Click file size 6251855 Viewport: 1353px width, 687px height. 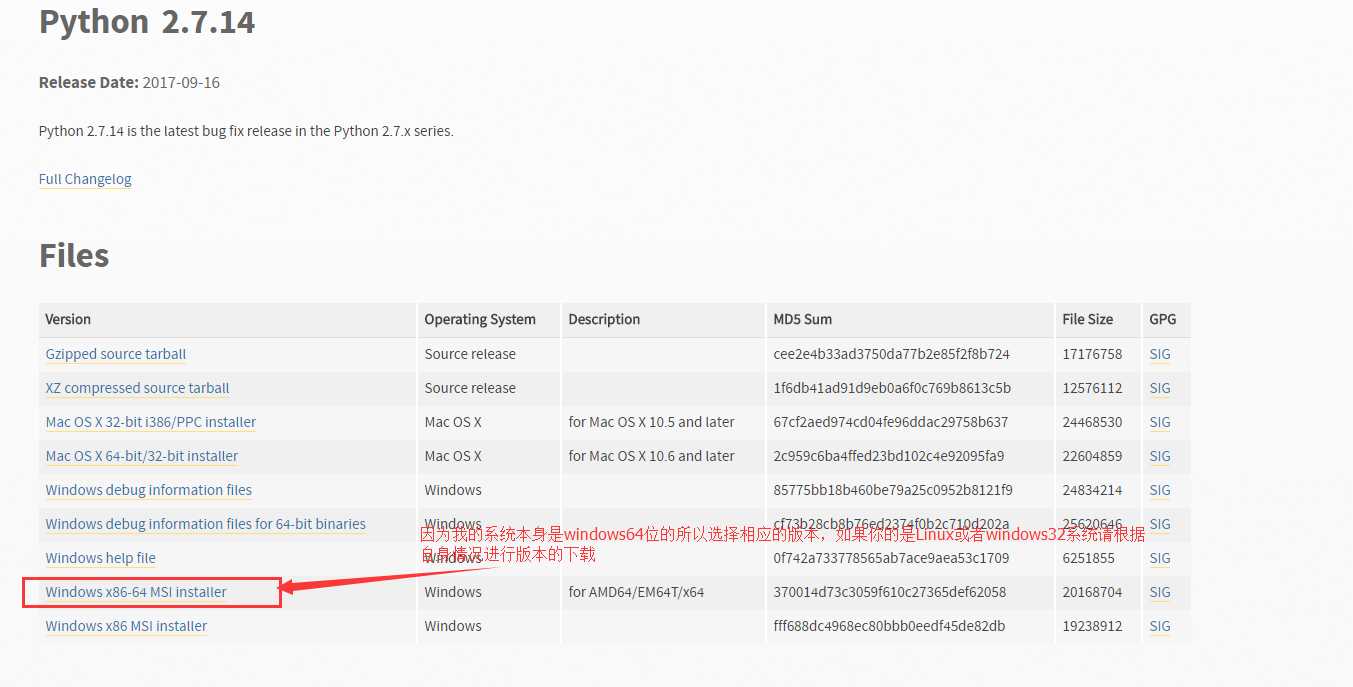(1089, 558)
